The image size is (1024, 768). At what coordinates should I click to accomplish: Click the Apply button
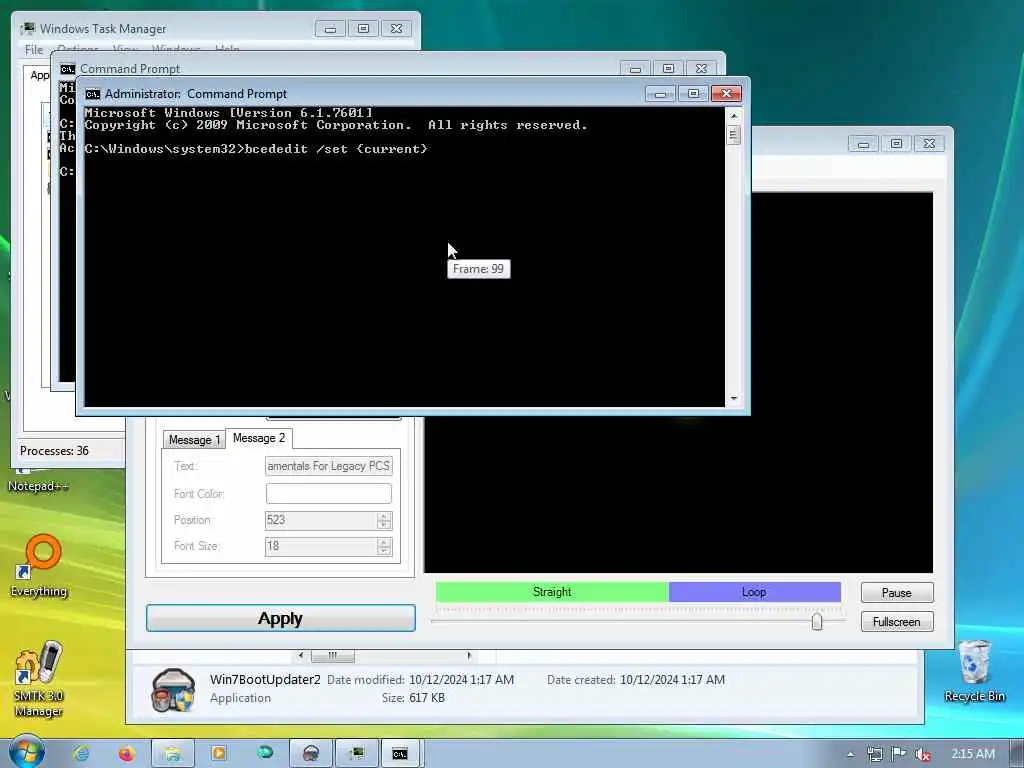point(281,618)
